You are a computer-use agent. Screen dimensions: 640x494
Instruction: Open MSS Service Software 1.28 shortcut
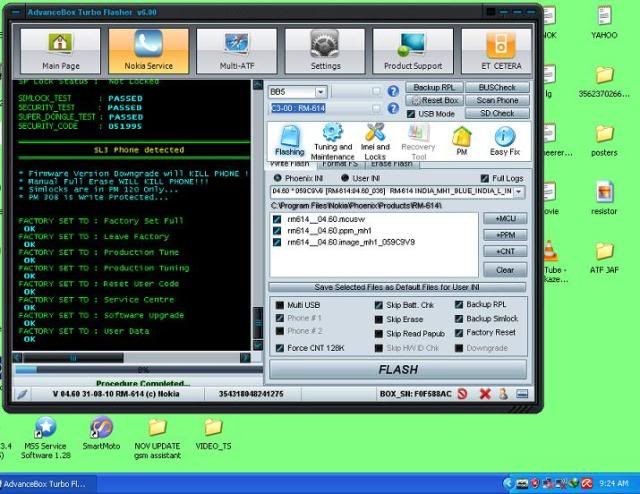[x=45, y=438]
